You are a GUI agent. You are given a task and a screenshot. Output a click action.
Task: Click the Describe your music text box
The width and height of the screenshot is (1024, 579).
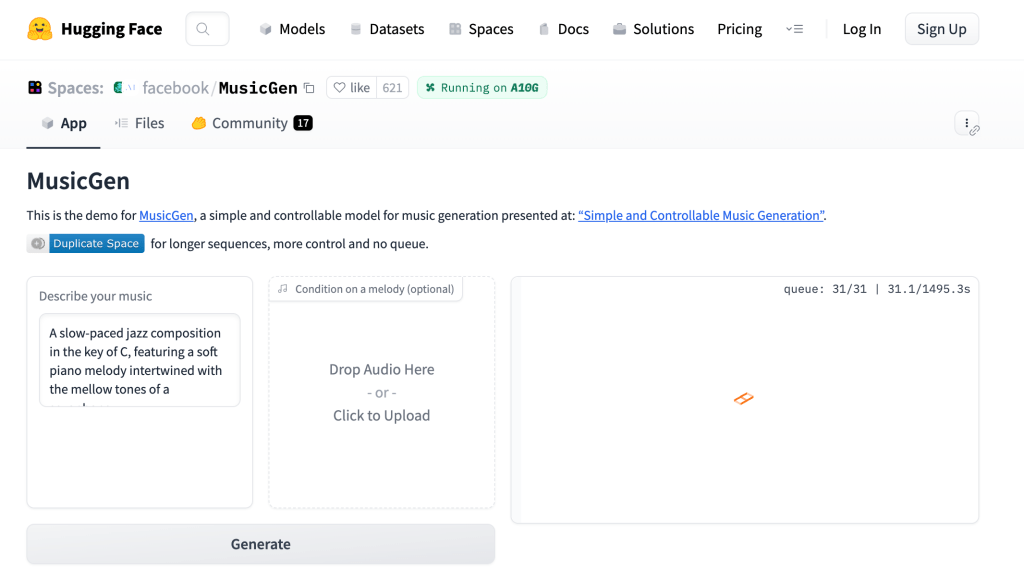(x=139, y=360)
